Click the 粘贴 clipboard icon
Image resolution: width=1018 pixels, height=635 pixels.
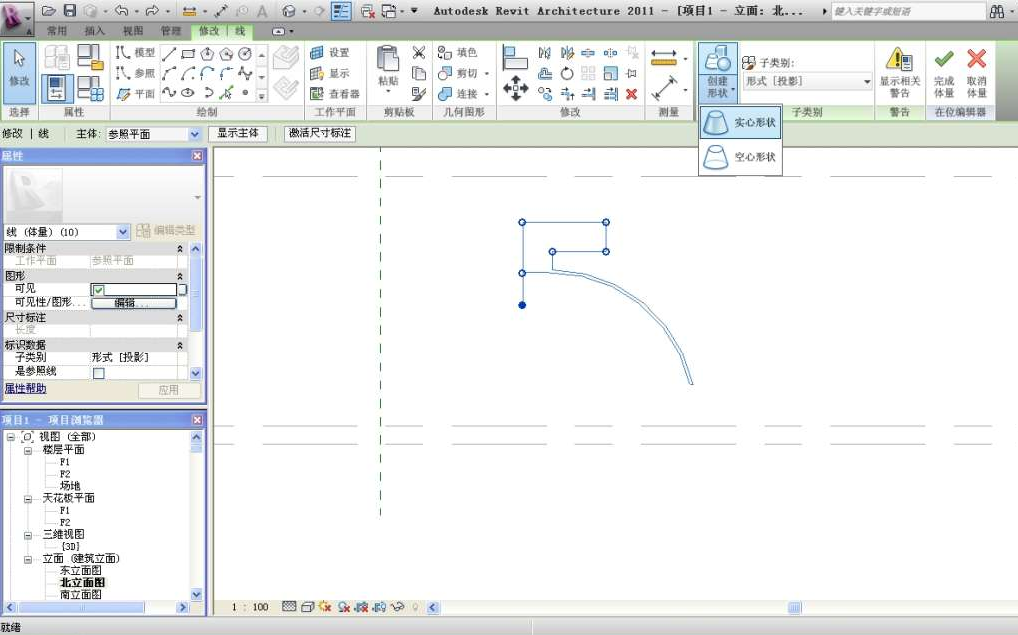coord(387,60)
